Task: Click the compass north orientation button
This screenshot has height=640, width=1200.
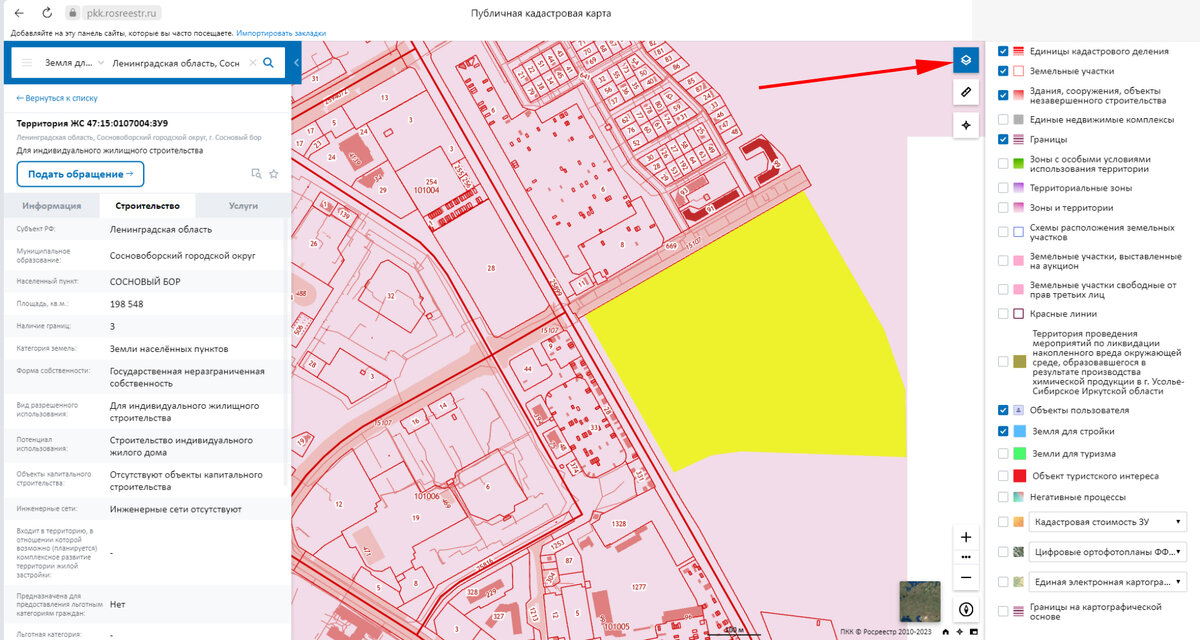Action: pyautogui.click(x=966, y=609)
